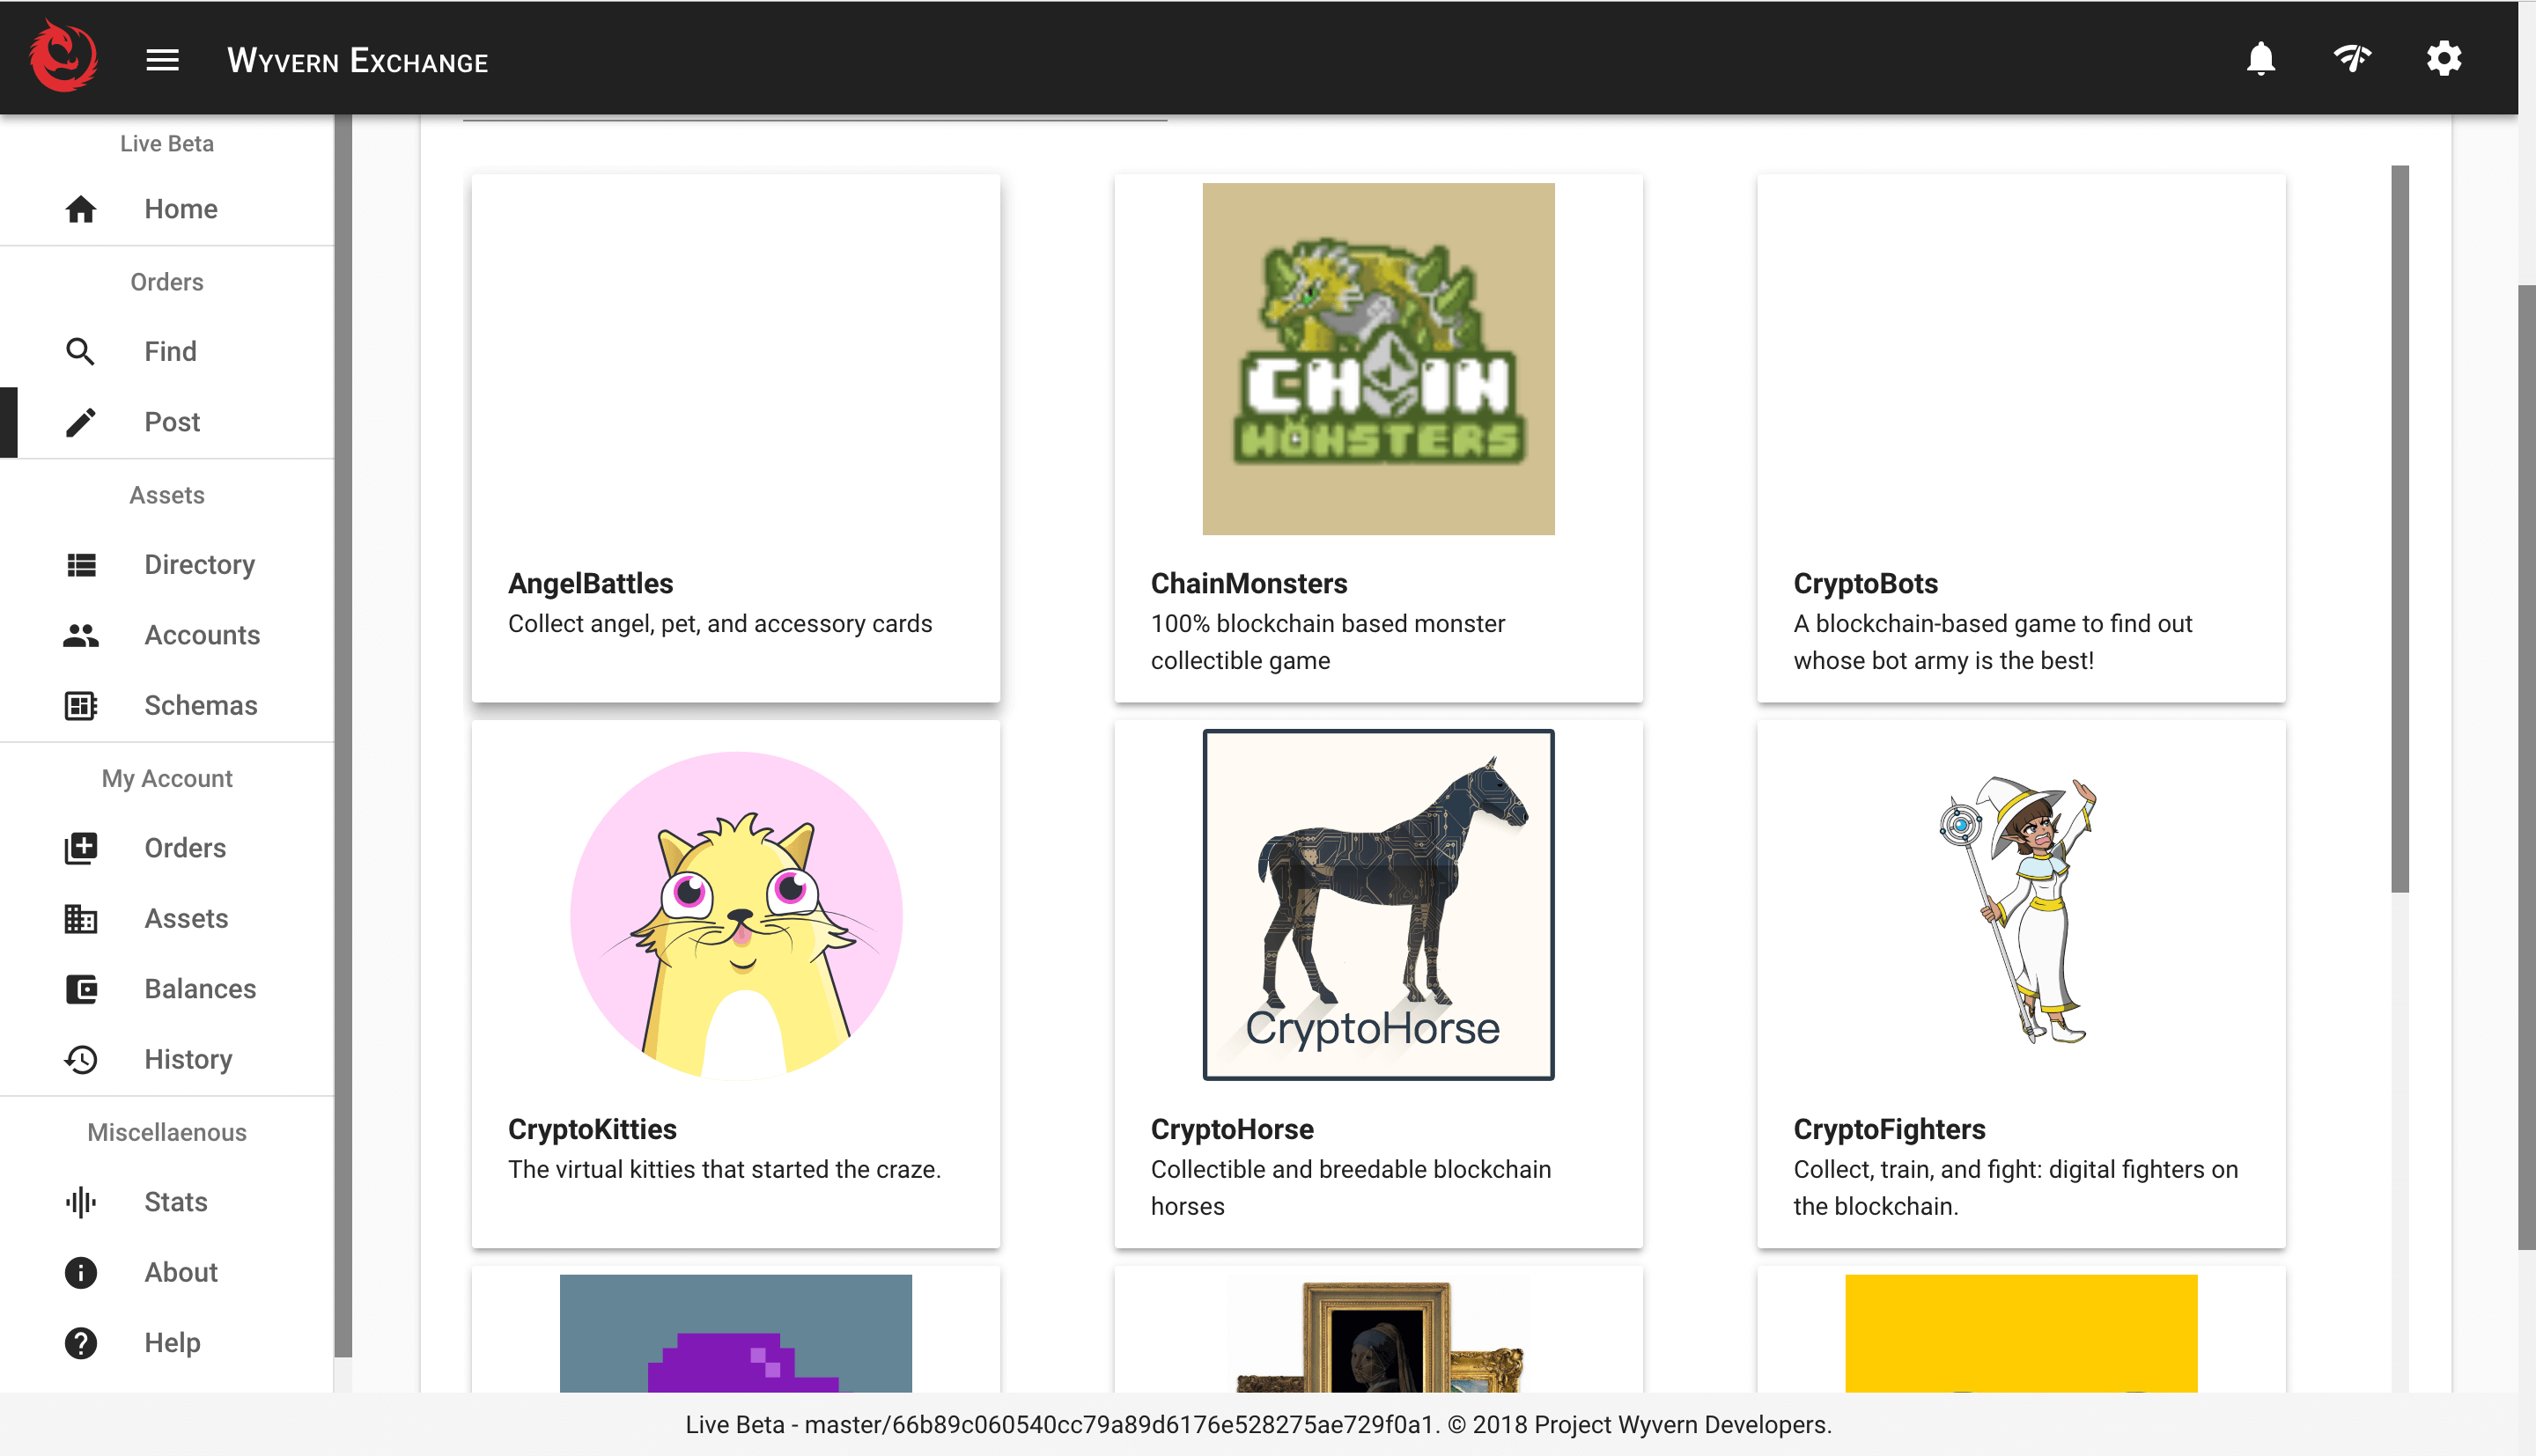
Task: Click the Accounts people icon
Action: click(81, 635)
